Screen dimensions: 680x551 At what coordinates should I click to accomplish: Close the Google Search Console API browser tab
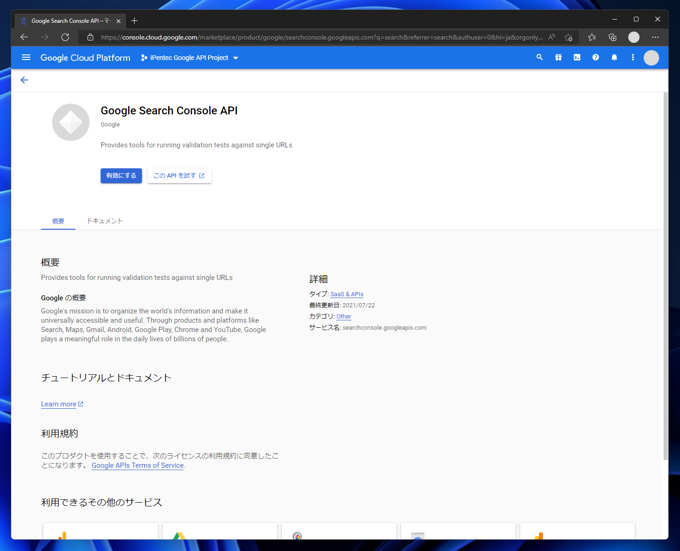coord(118,21)
